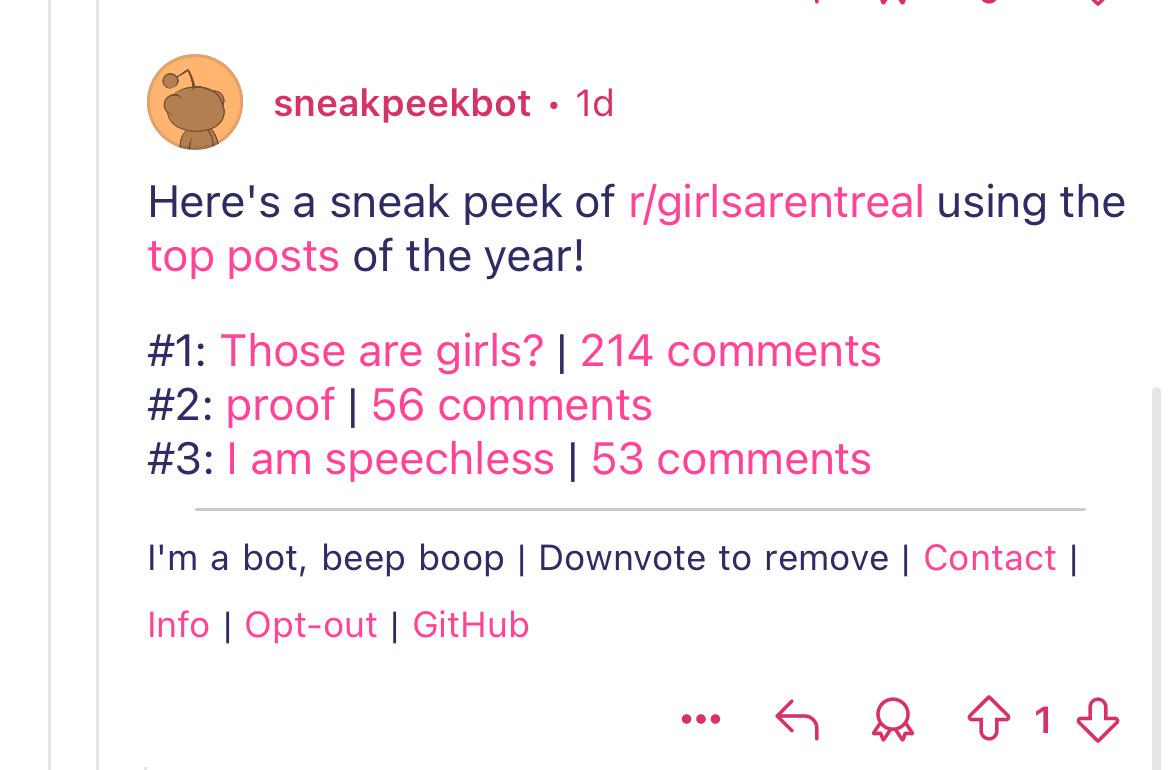The image size is (1170, 770).
Task: View the 214 comments link
Action: [731, 351]
